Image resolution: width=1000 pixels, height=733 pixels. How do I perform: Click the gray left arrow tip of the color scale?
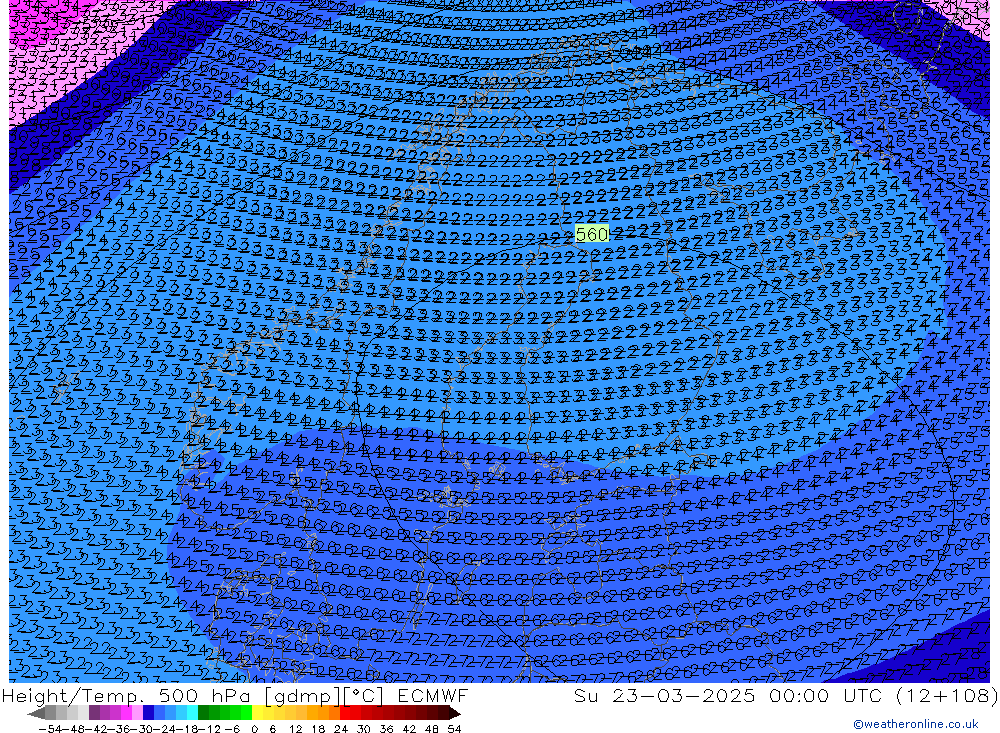[36, 714]
